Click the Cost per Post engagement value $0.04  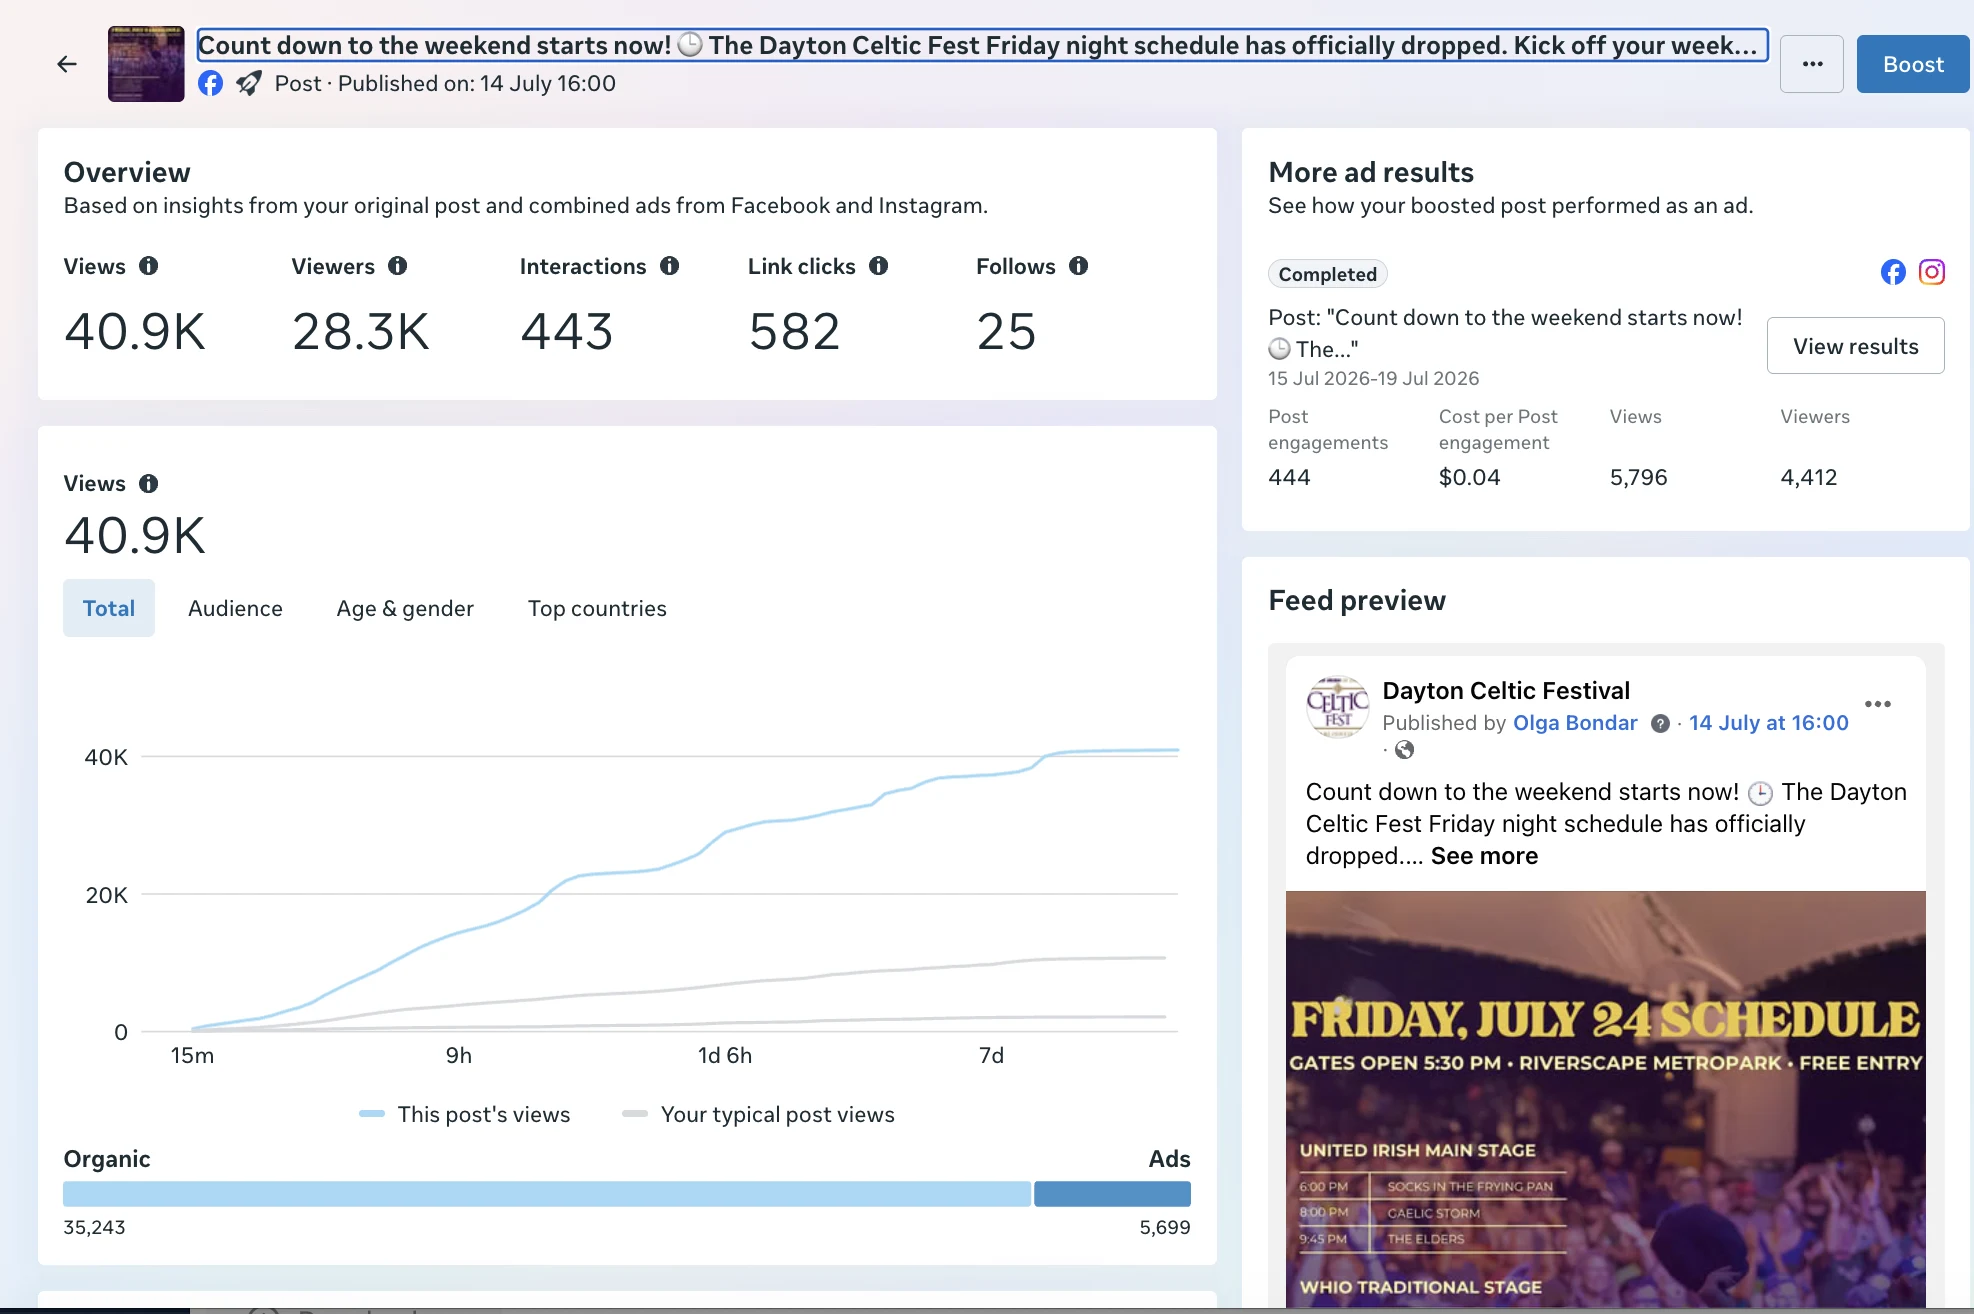click(1469, 477)
